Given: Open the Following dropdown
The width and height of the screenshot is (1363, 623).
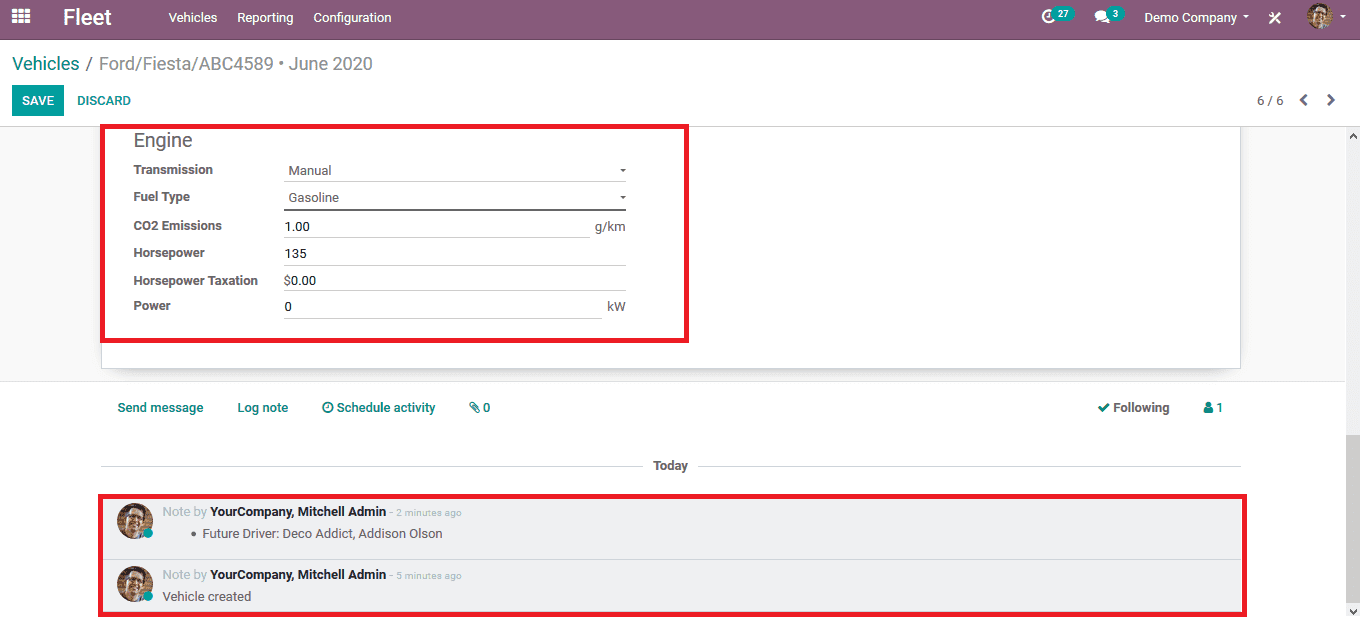Looking at the screenshot, I should click(1133, 408).
